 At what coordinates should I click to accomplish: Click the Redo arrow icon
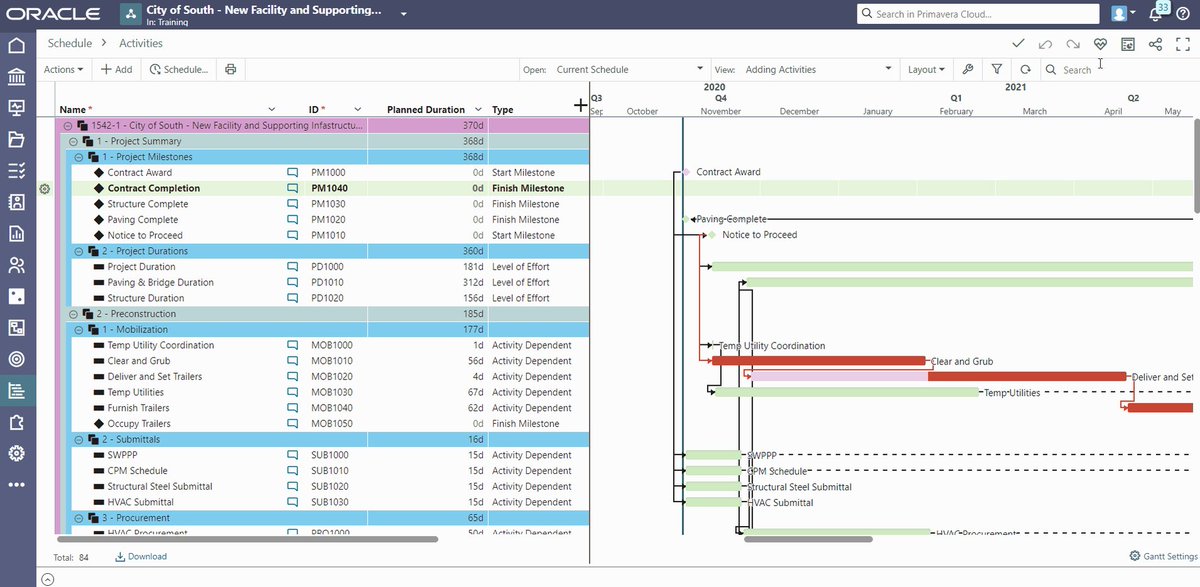(1073, 44)
